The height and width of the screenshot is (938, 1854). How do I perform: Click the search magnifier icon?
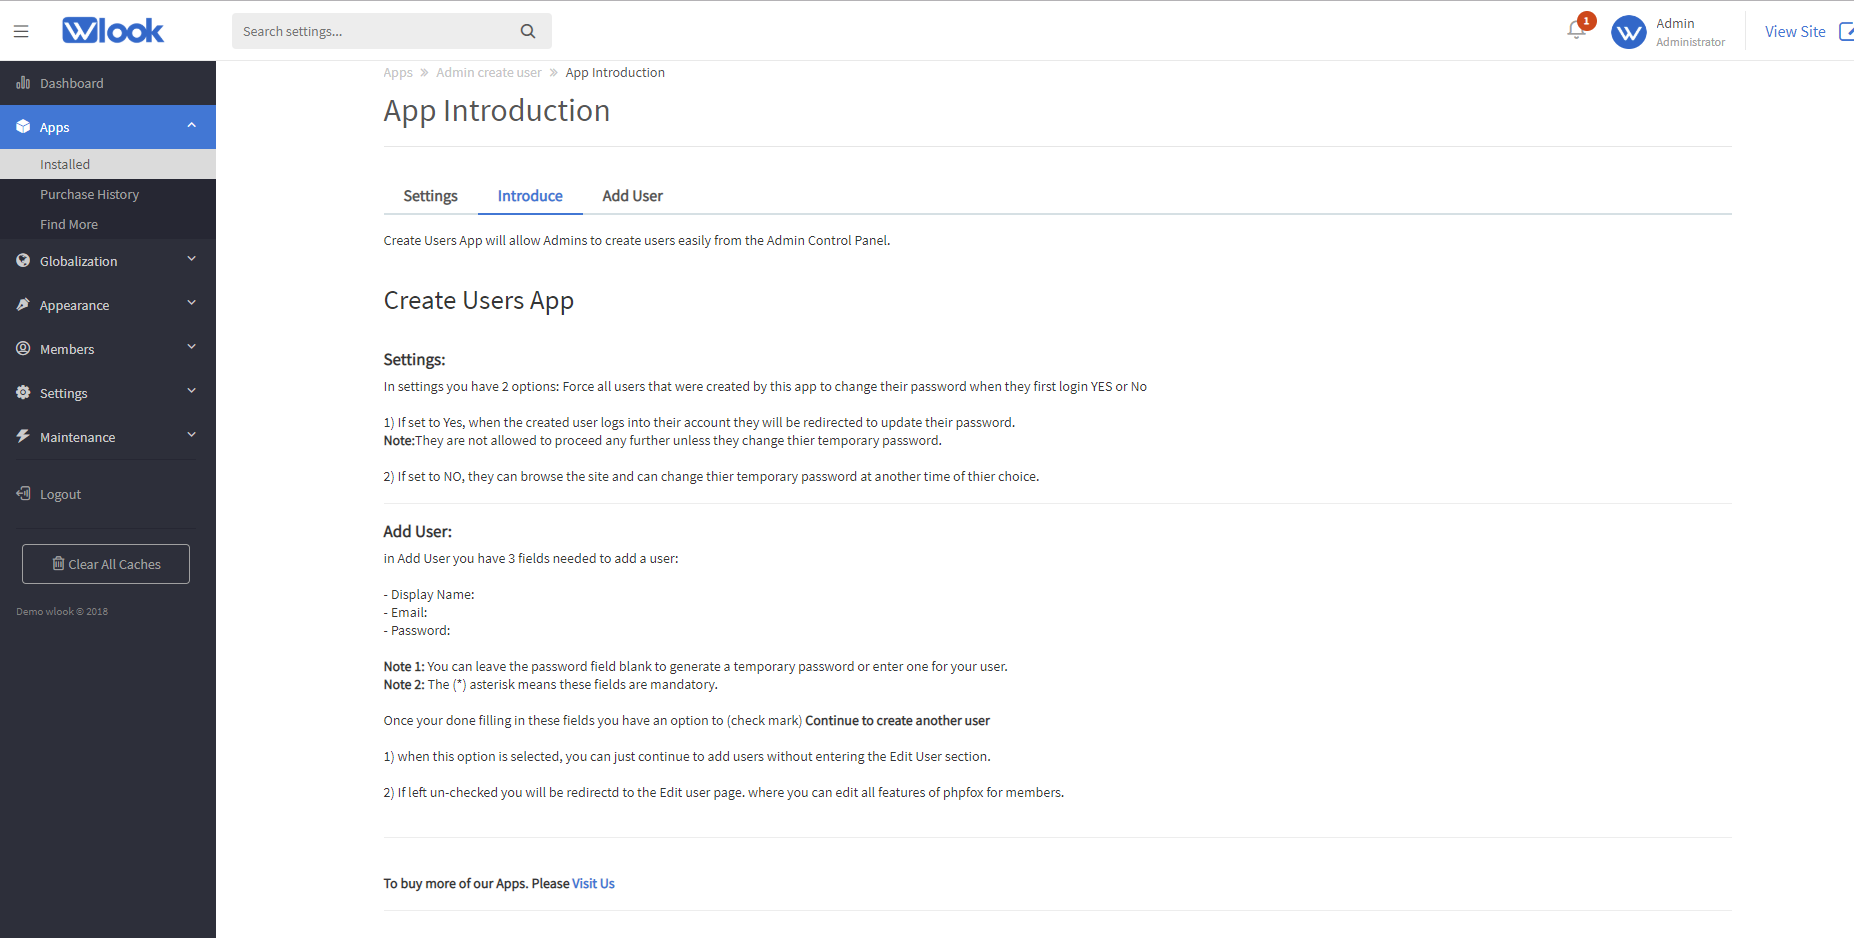pyautogui.click(x=528, y=31)
